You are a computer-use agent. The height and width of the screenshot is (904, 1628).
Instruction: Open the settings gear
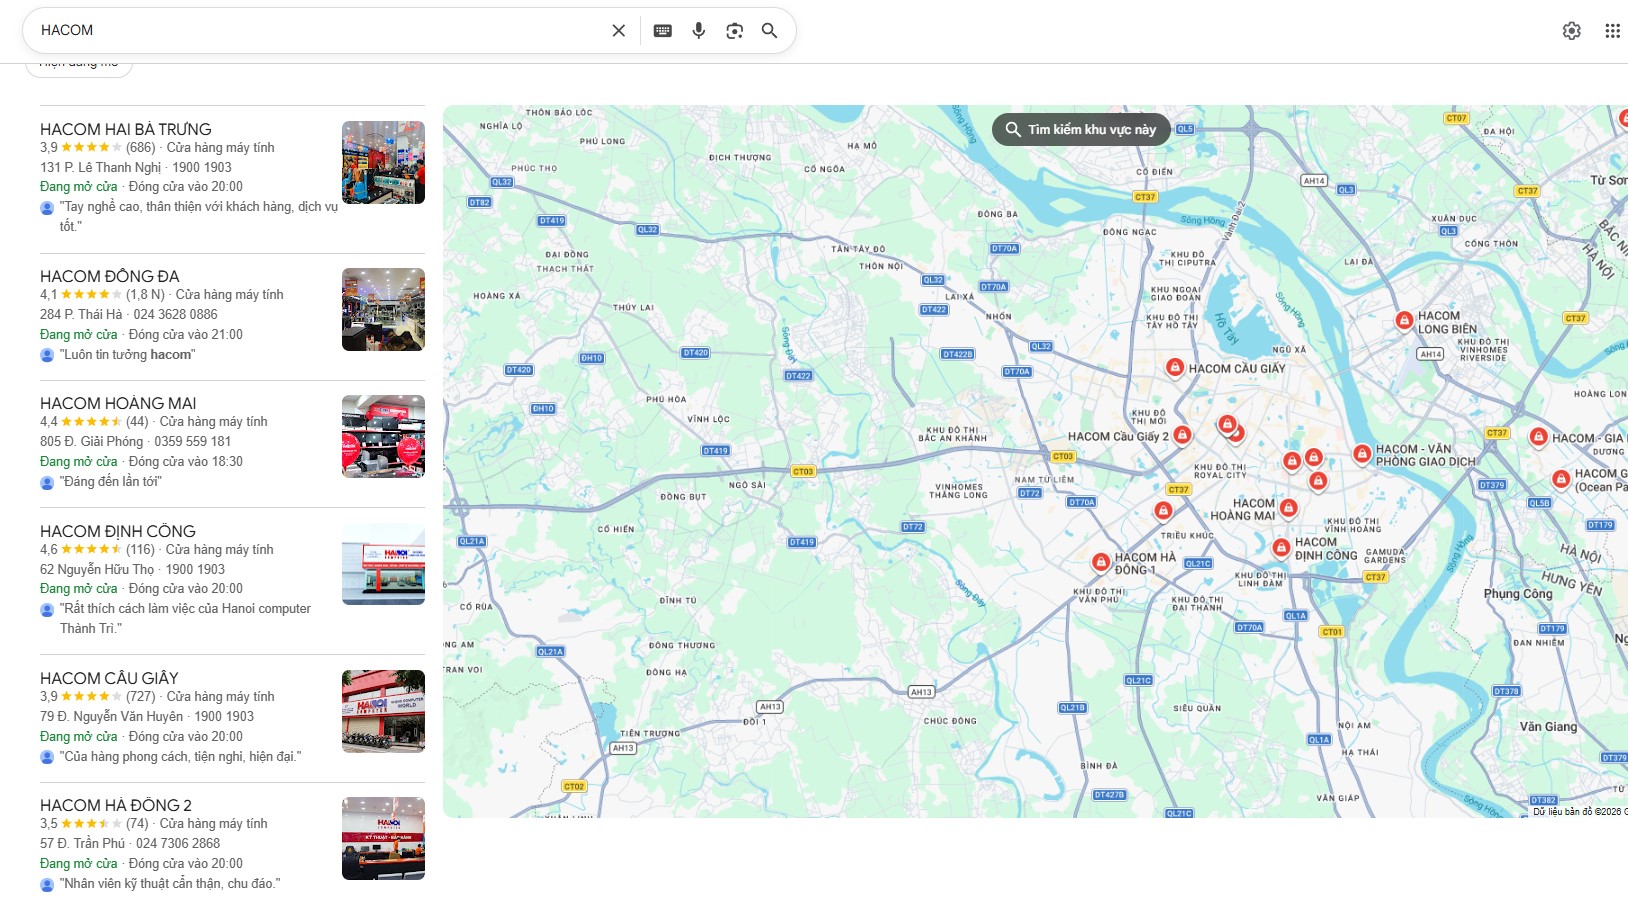pos(1572,31)
